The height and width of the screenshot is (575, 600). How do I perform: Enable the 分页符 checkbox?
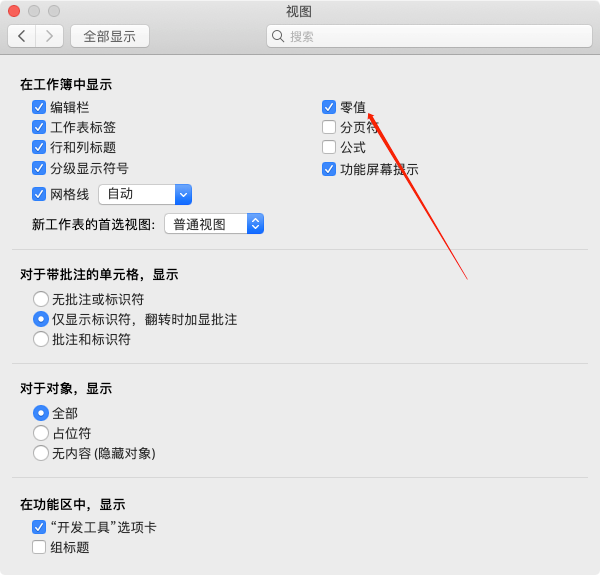tap(329, 127)
